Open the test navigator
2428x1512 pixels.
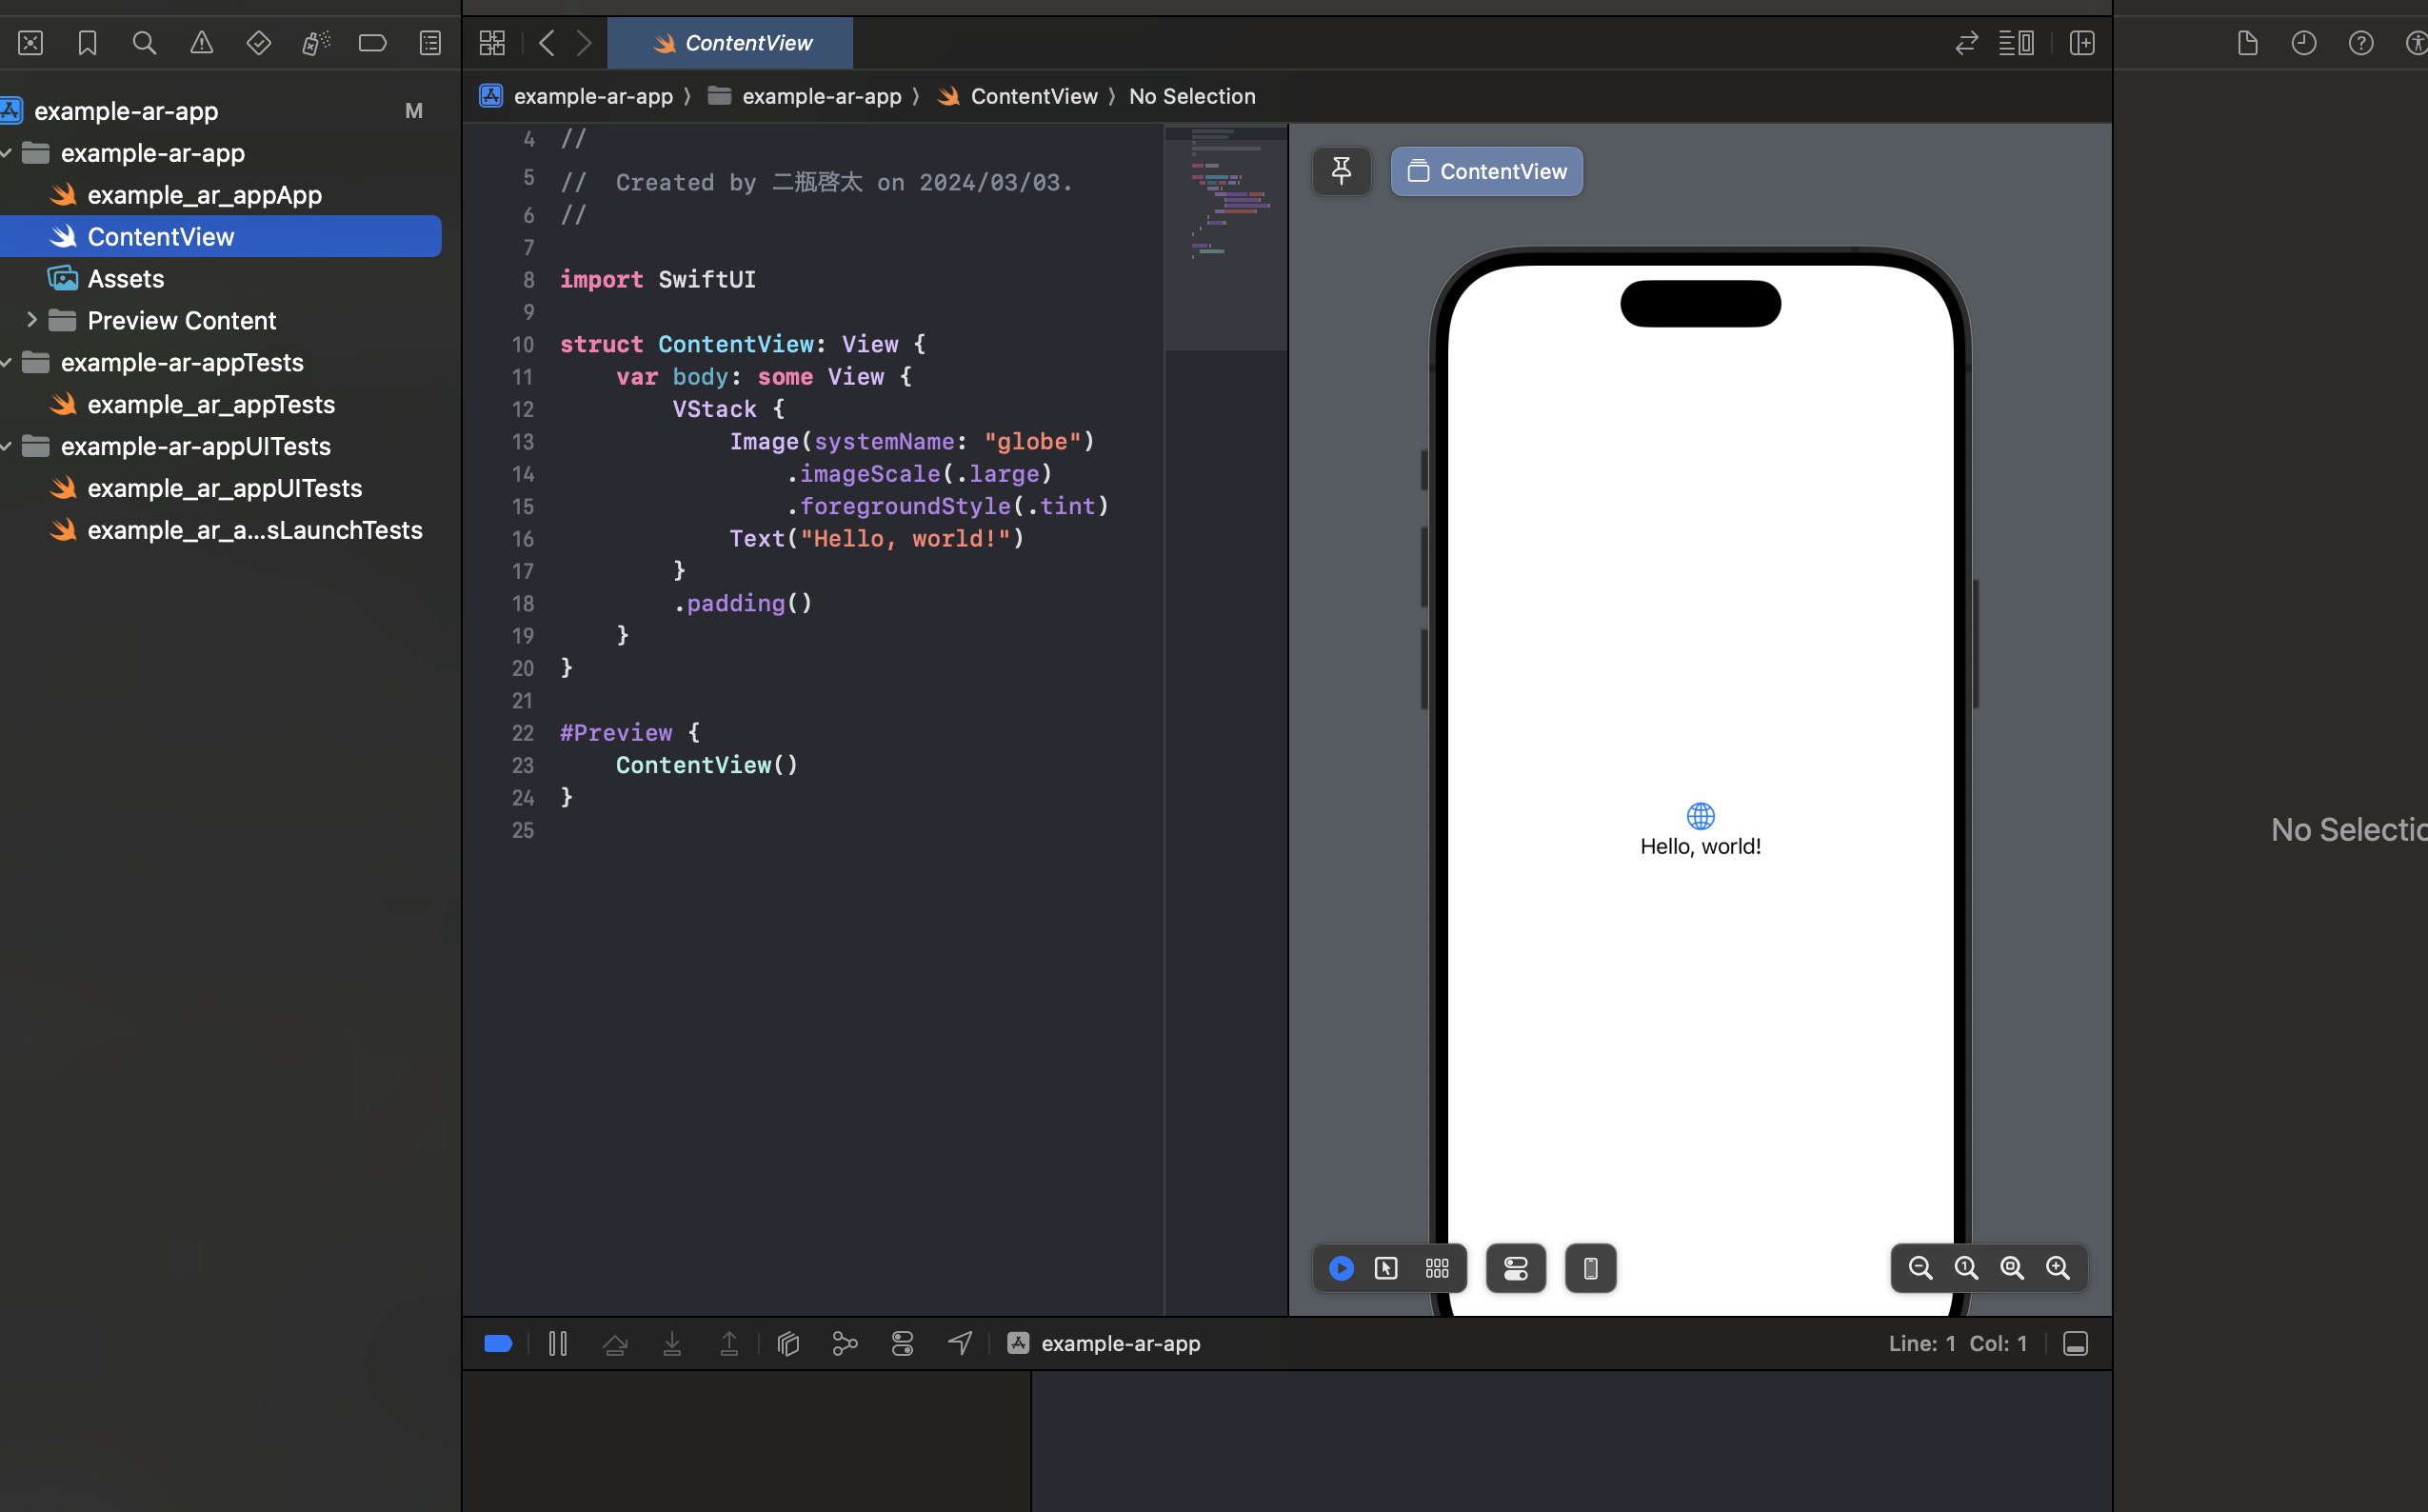[258, 43]
